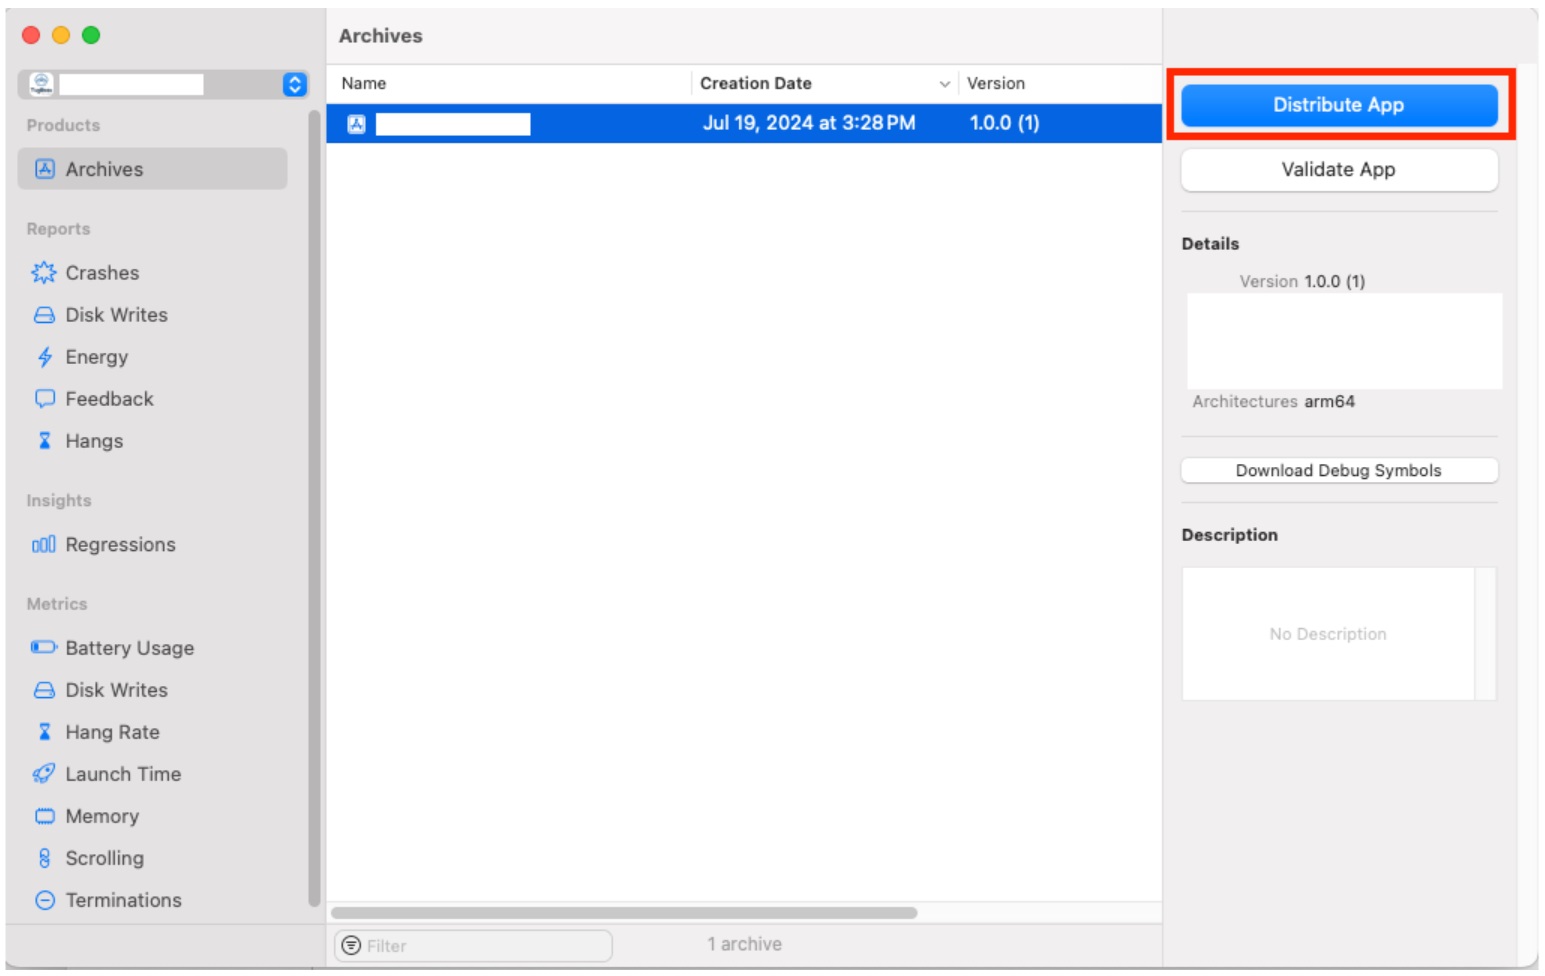The height and width of the screenshot is (976, 1545).
Task: Click the Feedback speech bubble icon
Action: click(x=44, y=399)
